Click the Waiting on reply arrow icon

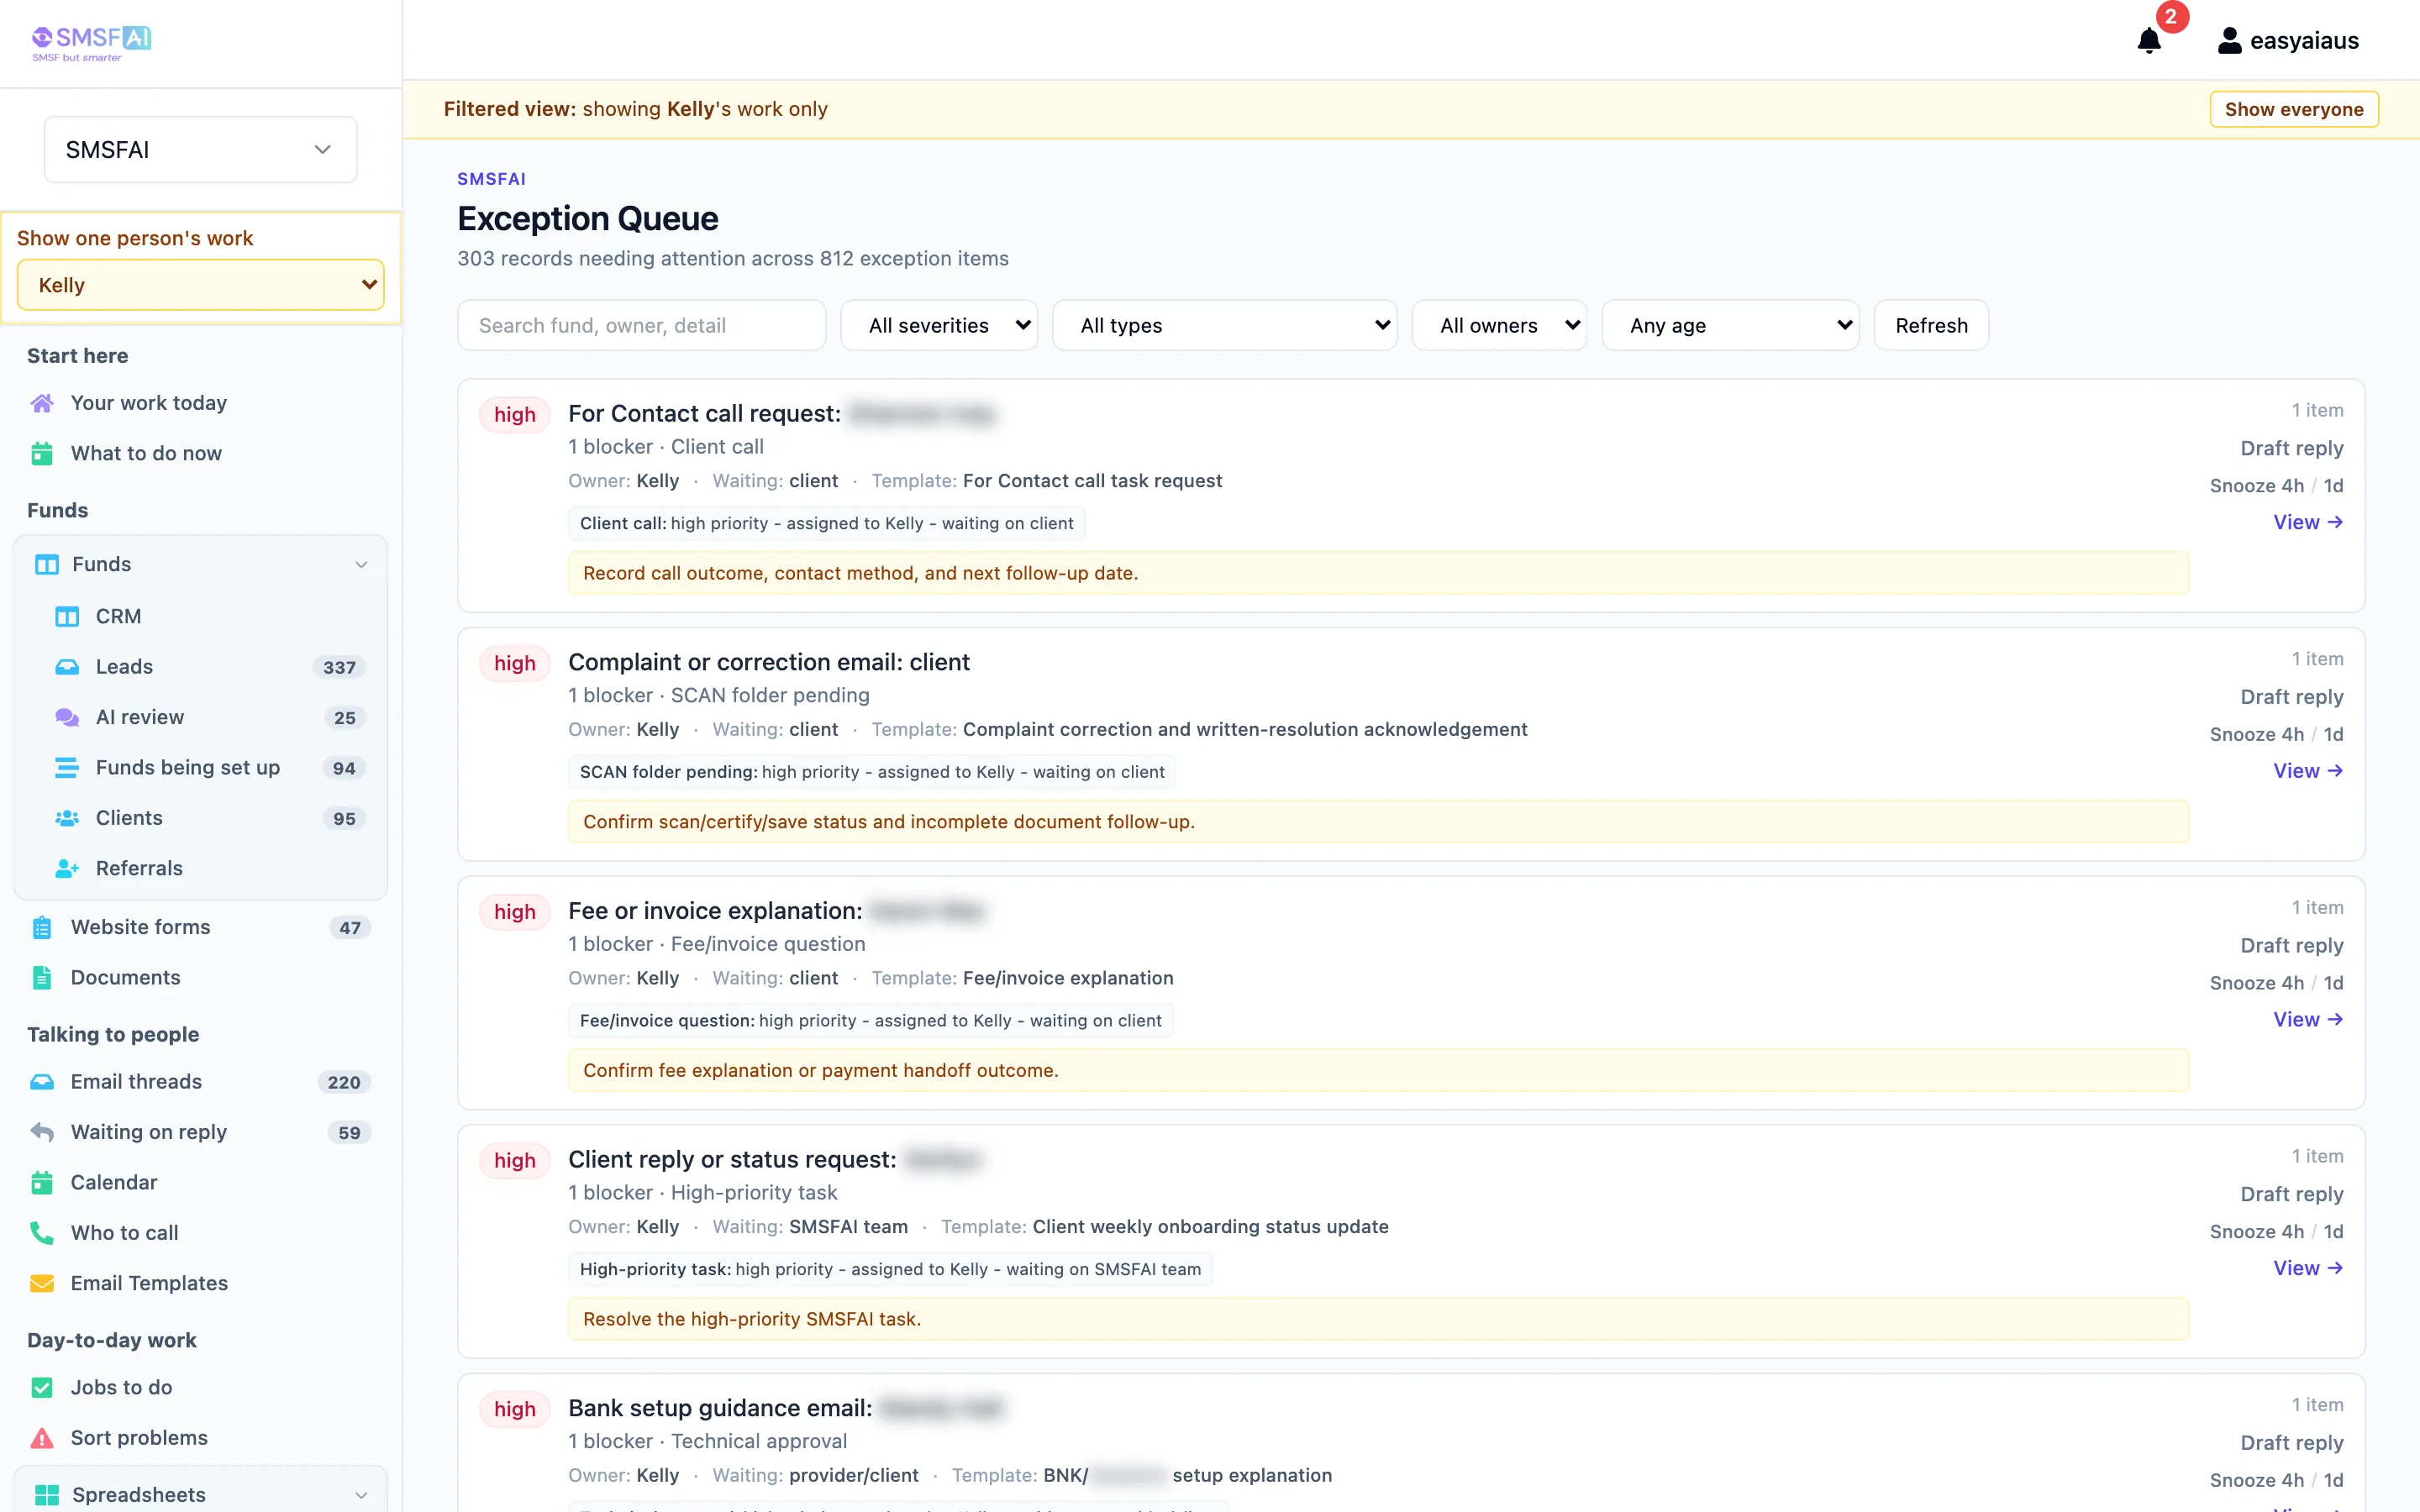click(x=42, y=1132)
